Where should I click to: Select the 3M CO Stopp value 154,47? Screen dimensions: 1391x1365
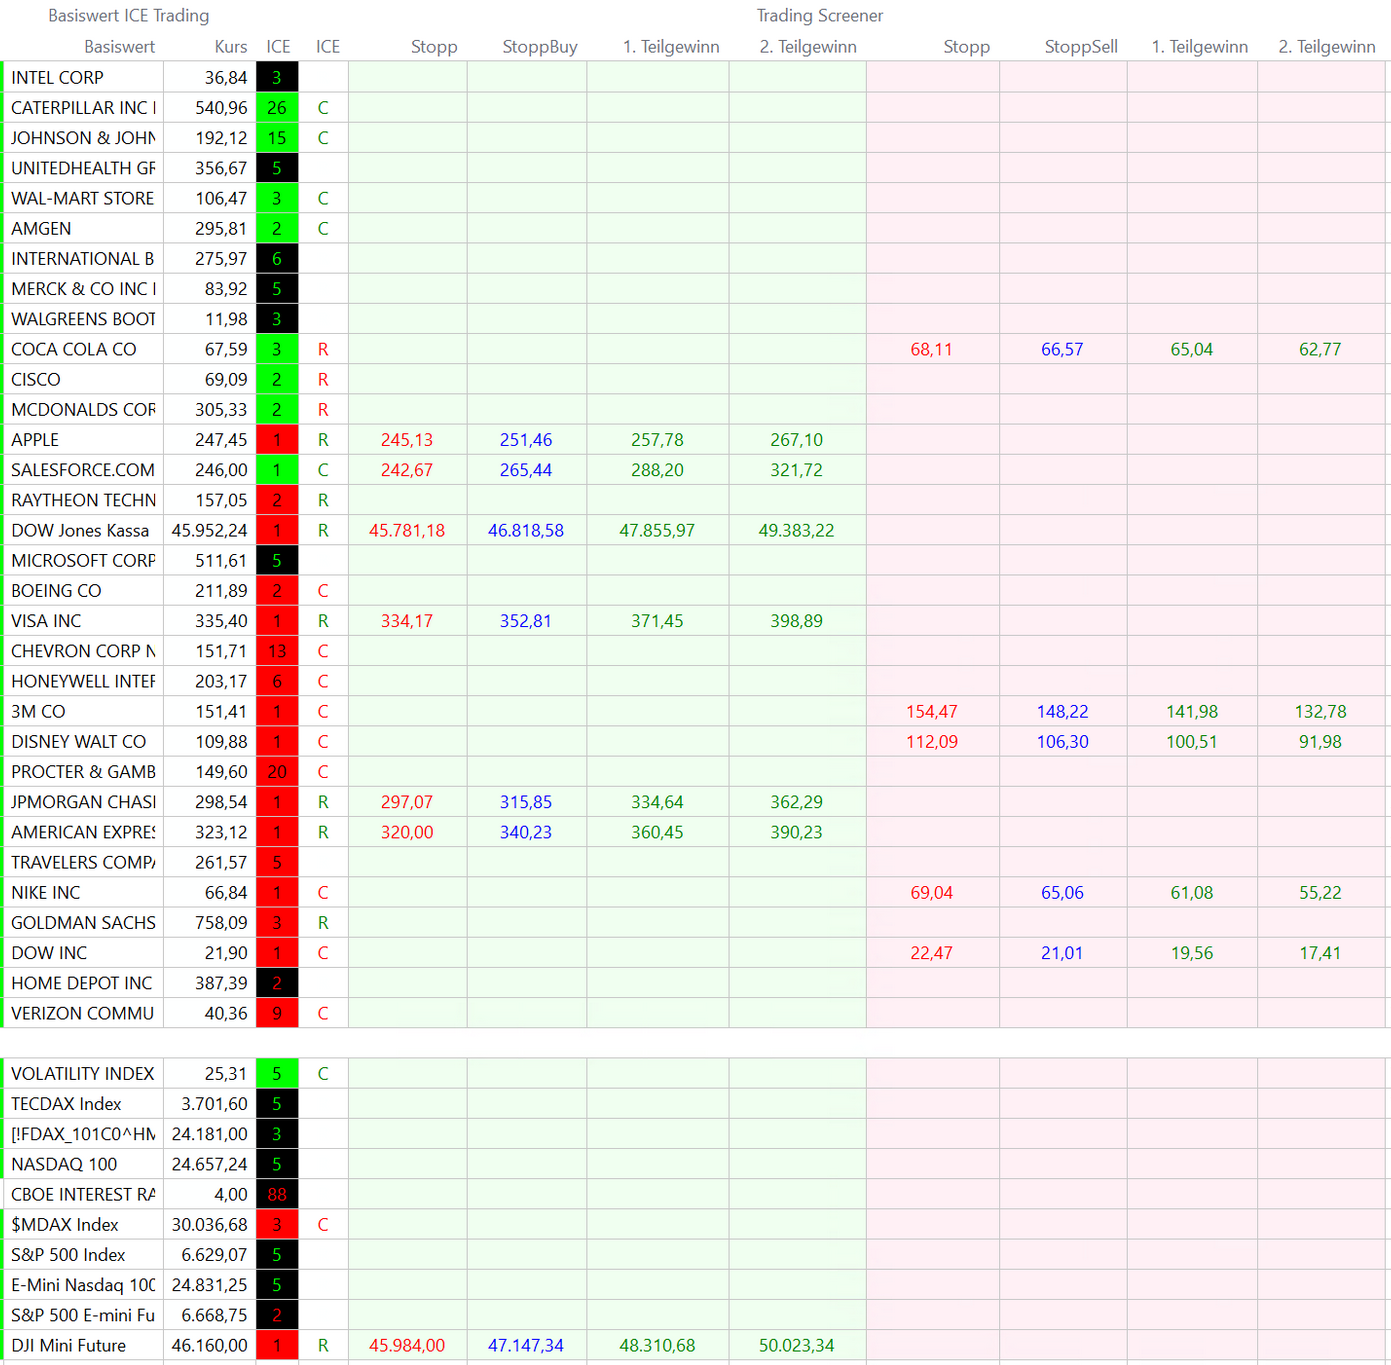tap(931, 712)
